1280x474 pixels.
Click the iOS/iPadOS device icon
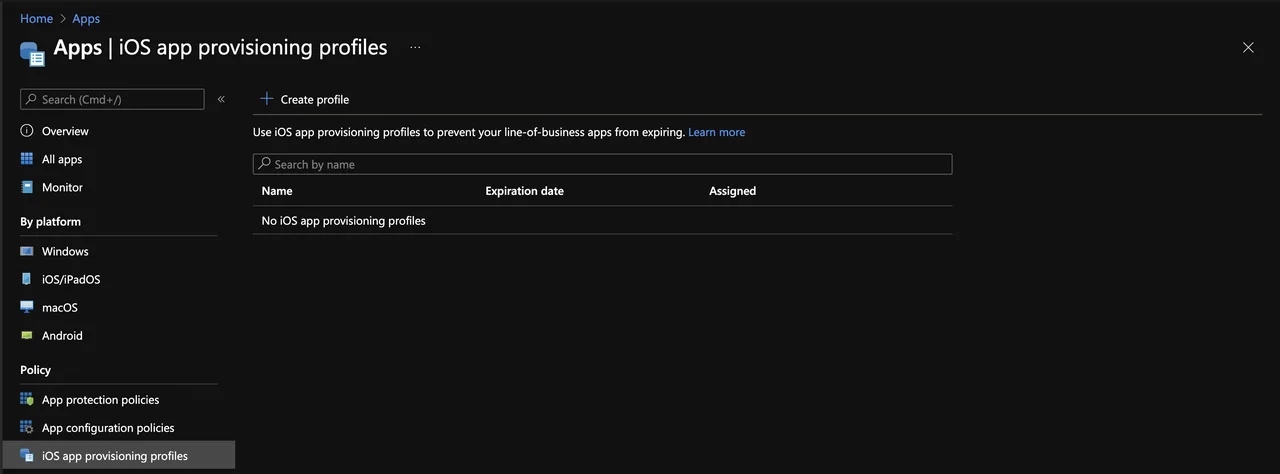27,279
